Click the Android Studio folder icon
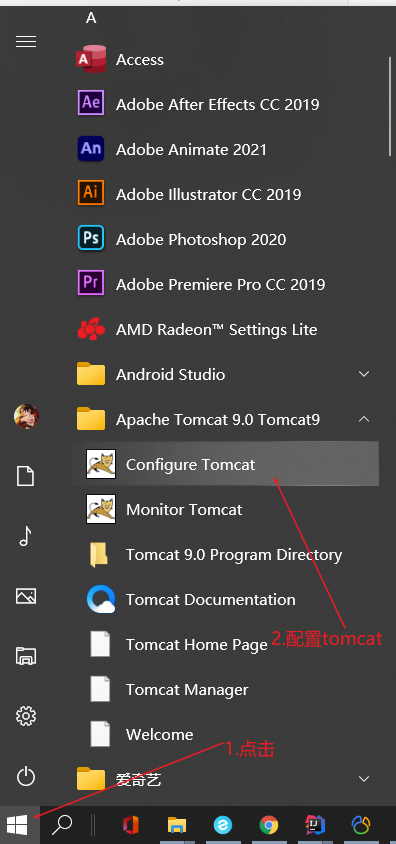Viewport: 396px width, 844px height. click(x=91, y=374)
